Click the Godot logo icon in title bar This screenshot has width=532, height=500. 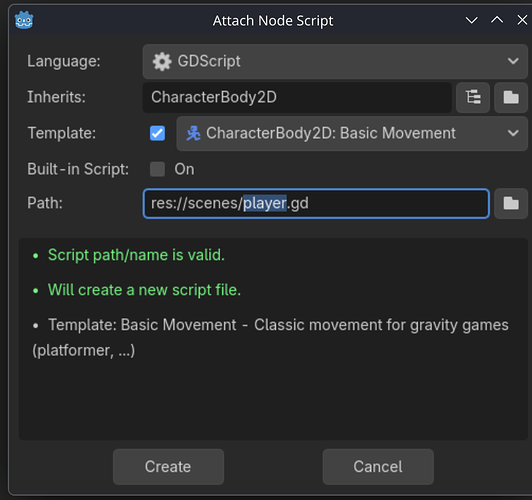[x=24, y=20]
